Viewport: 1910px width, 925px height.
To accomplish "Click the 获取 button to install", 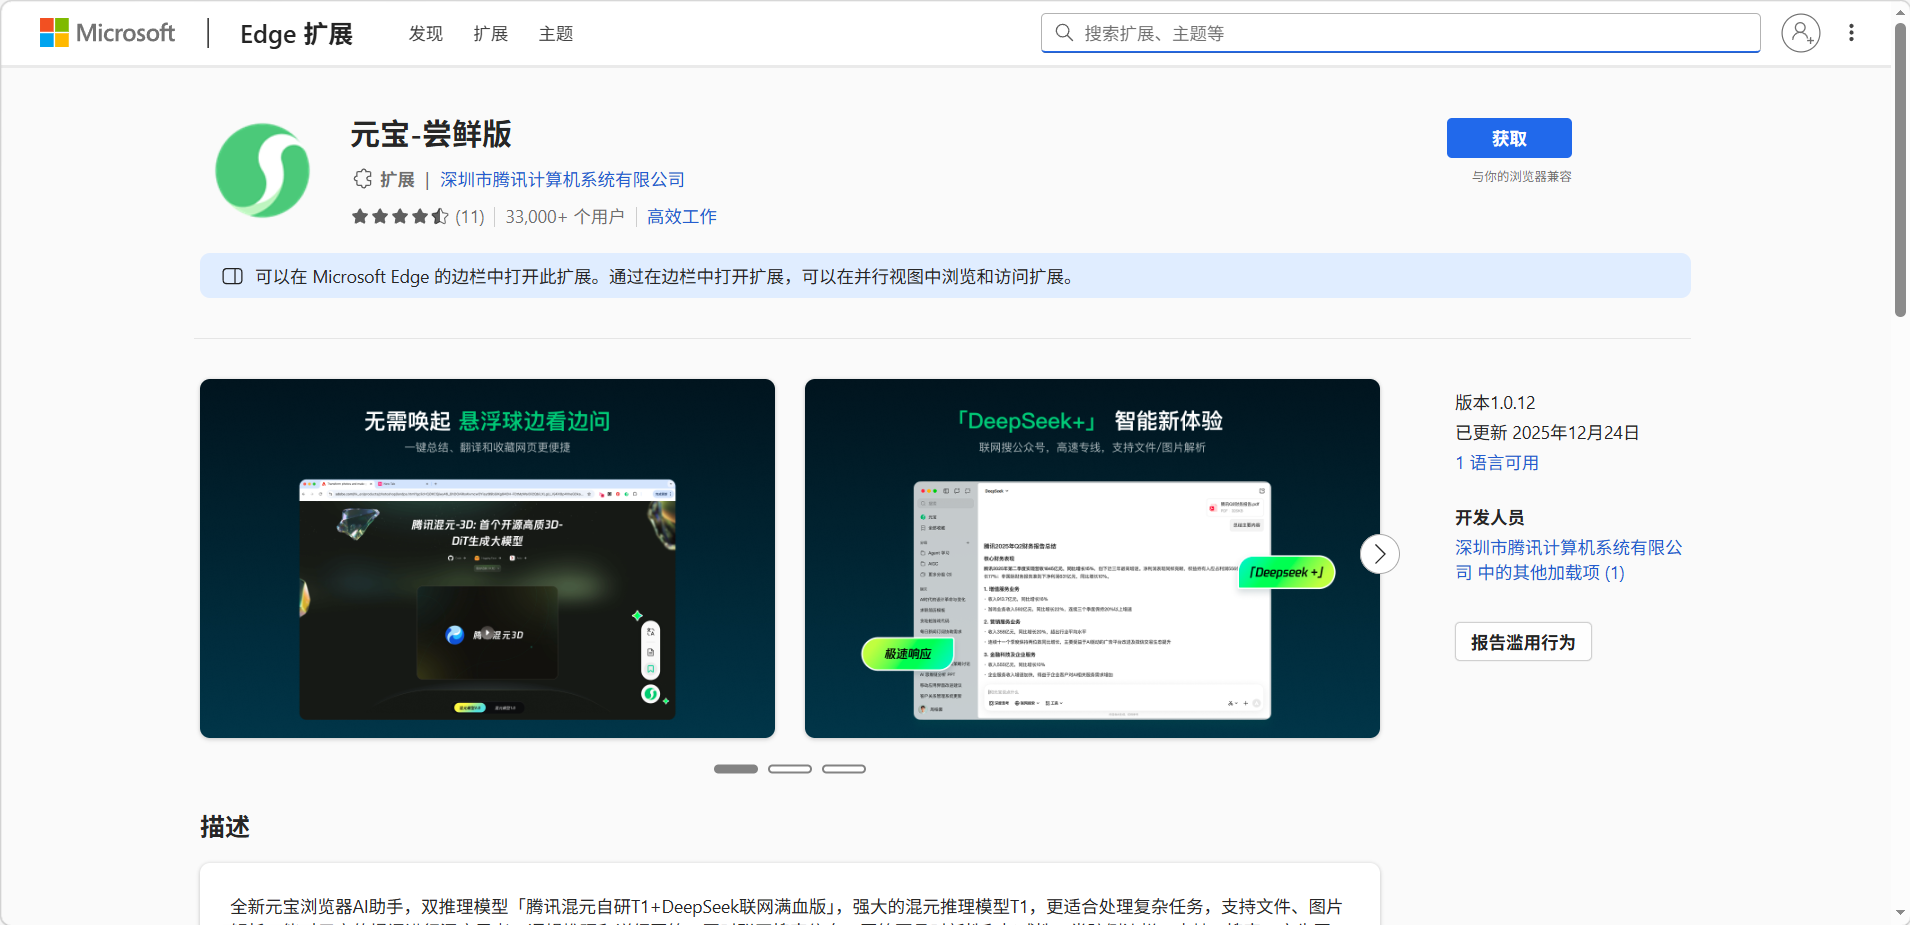I will pos(1508,138).
